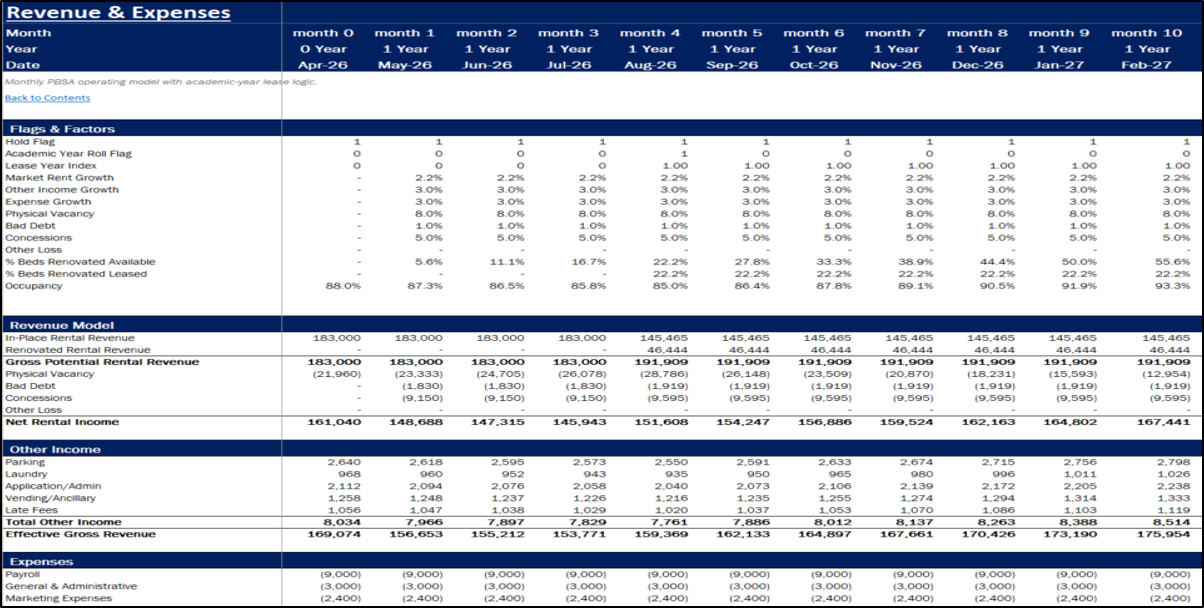
Task: Select the Physical Vacancy revenue row label
Action: [49, 374]
